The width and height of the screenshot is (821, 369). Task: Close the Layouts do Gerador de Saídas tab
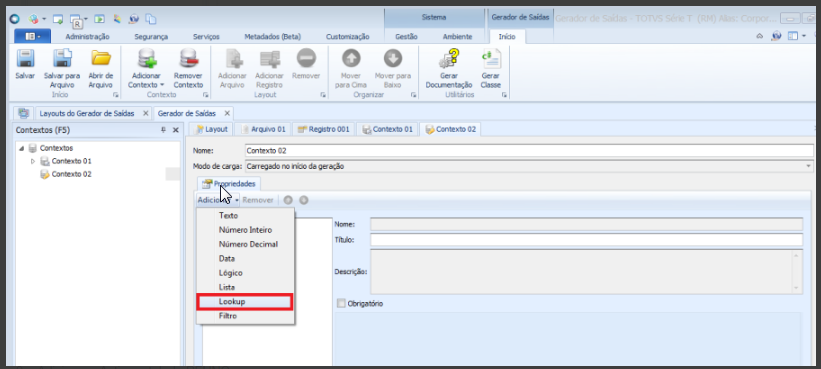pyautogui.click(x=146, y=113)
